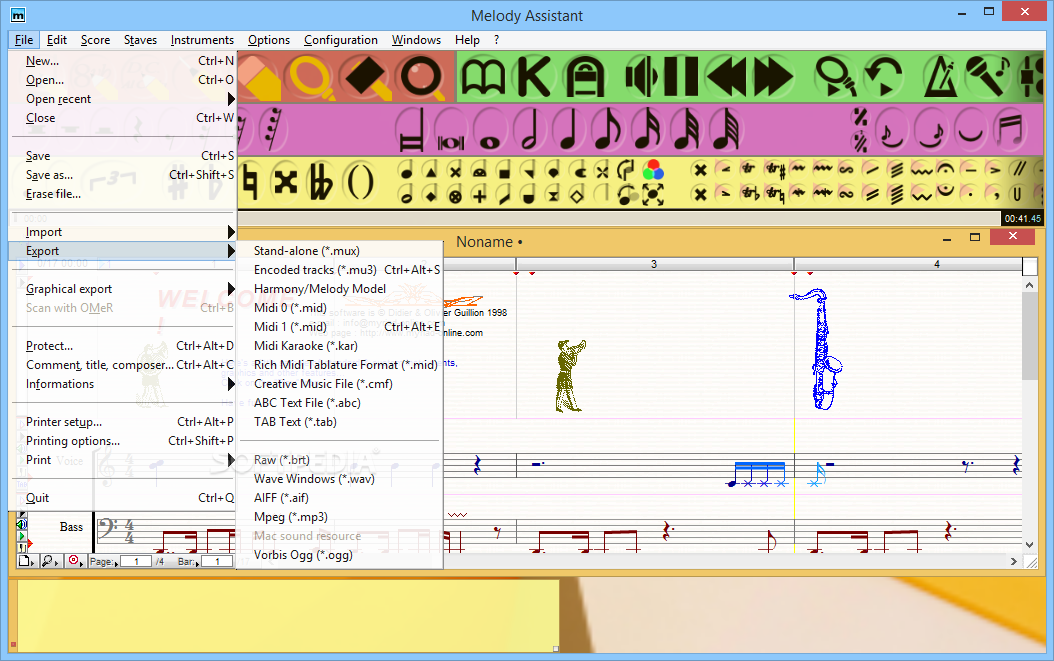Expand the Import submenu
The image size is (1054, 661).
point(122,232)
